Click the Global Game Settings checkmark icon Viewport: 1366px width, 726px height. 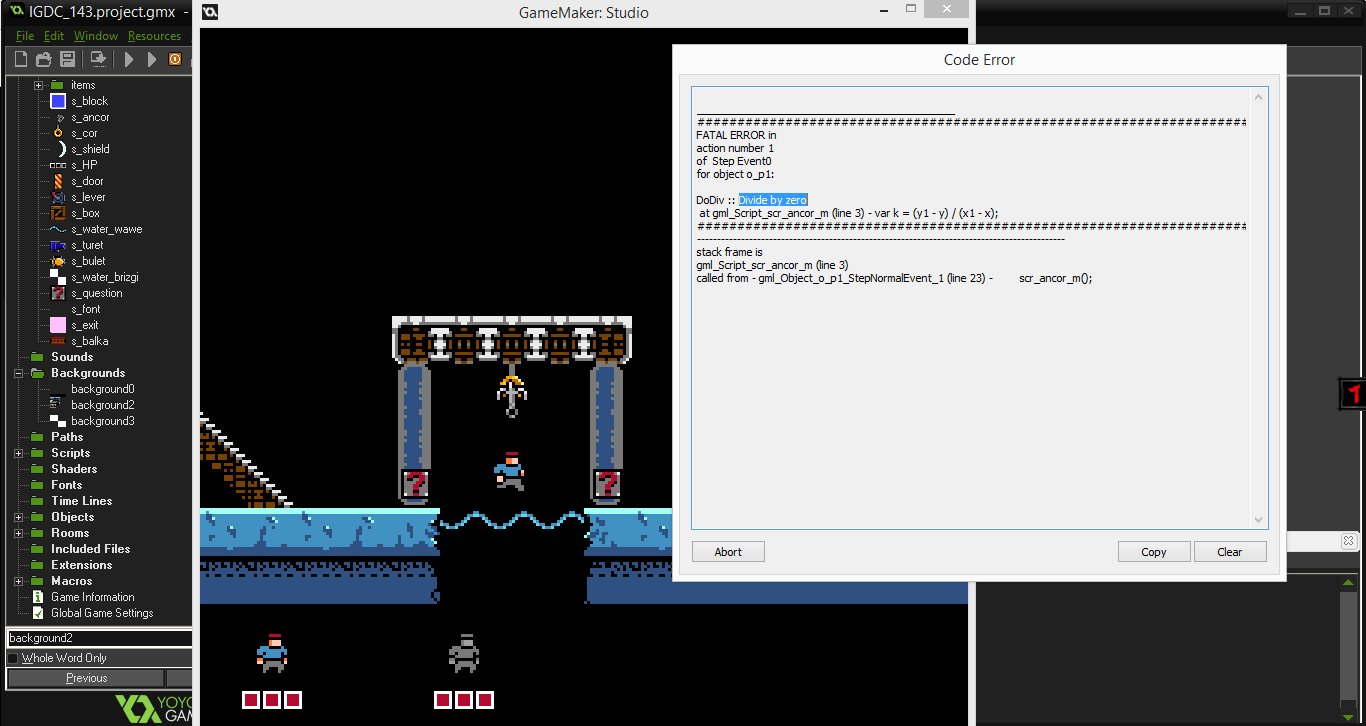coord(39,613)
